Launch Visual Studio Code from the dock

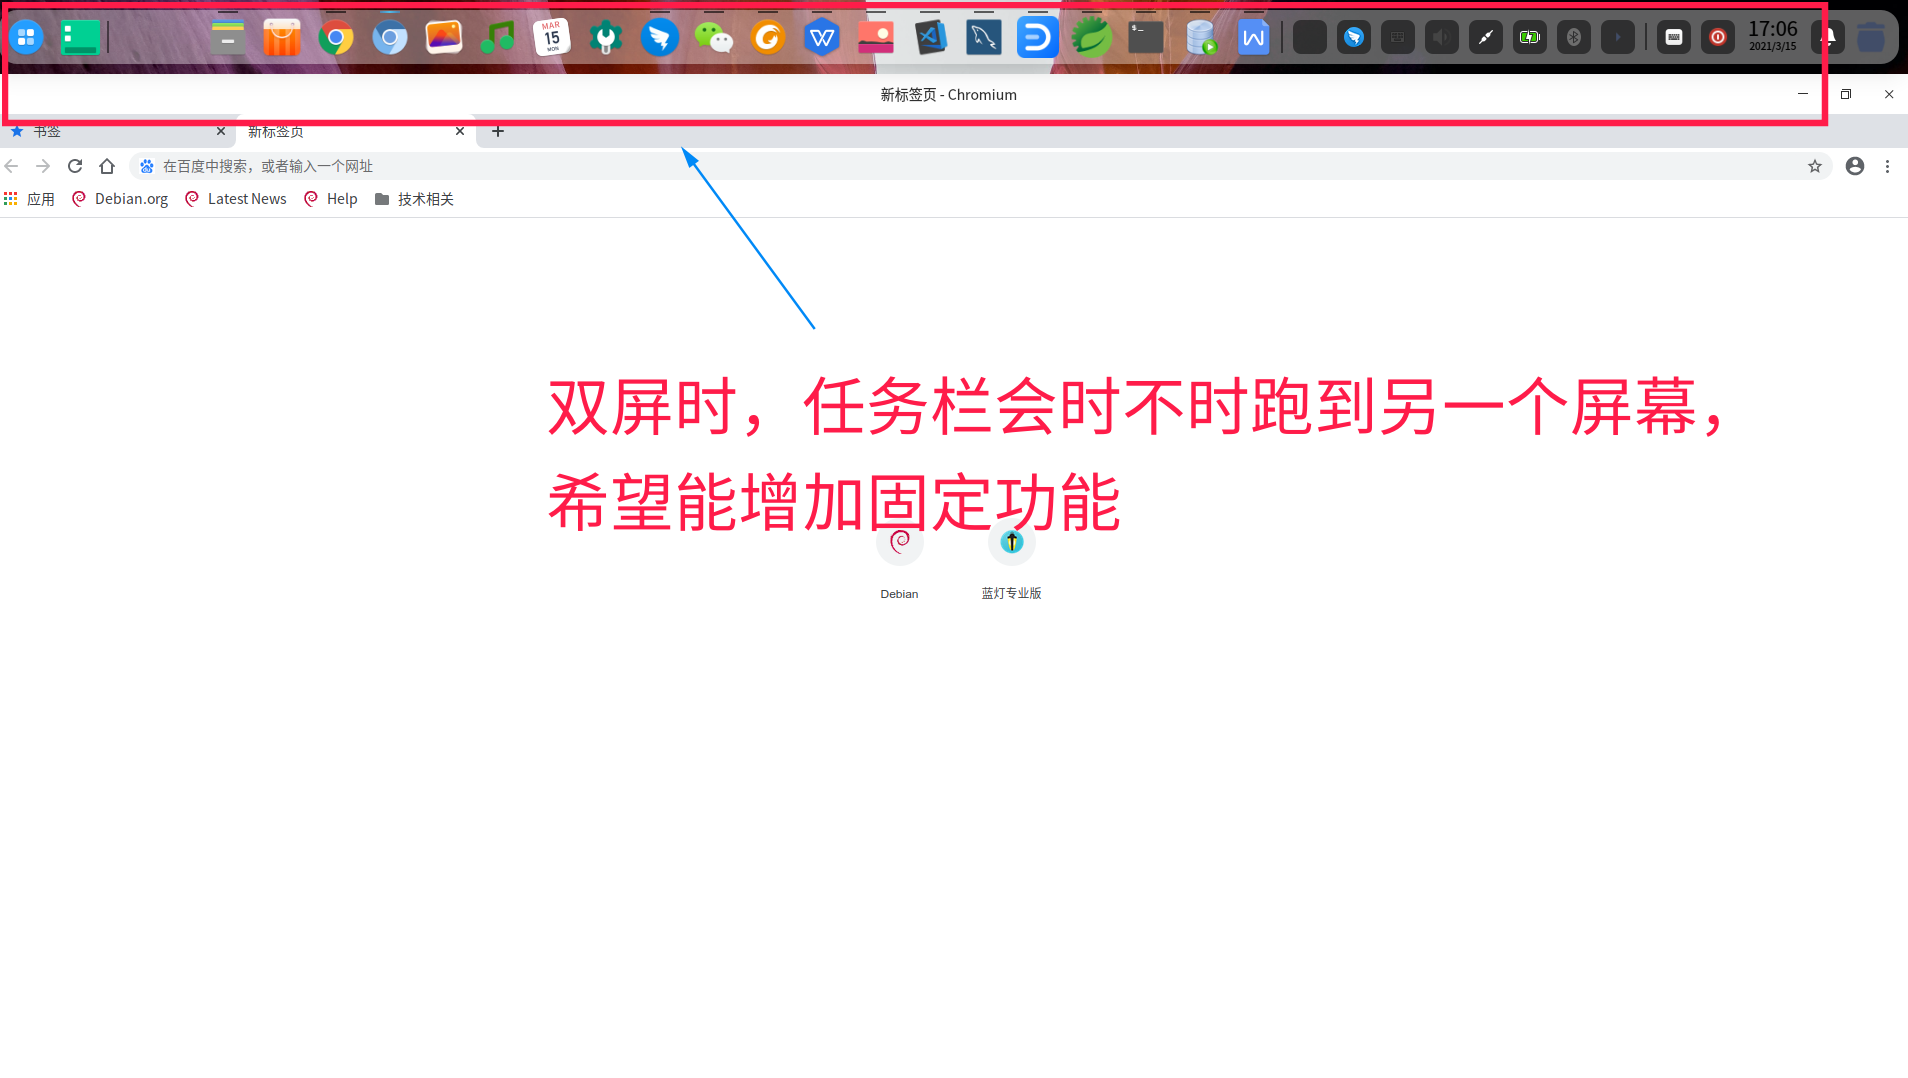(x=930, y=38)
